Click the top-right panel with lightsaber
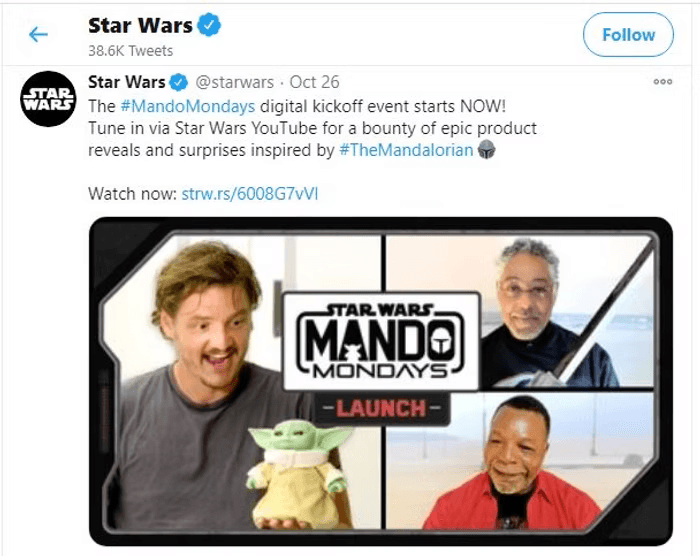Viewport: 700px width, 556px height. pos(520,311)
